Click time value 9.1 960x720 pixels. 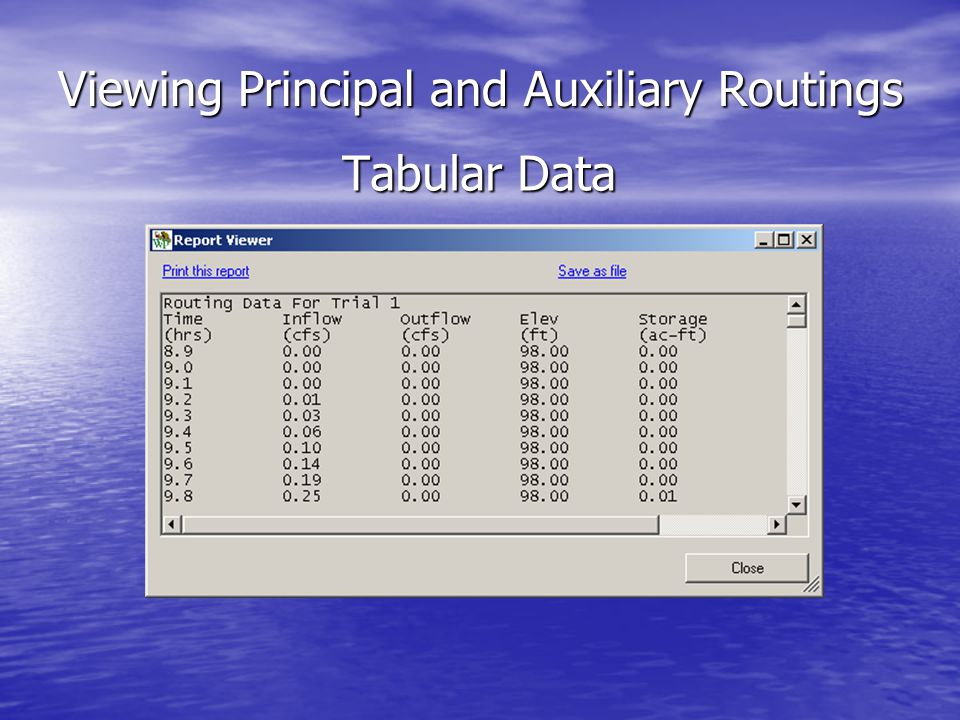(x=178, y=383)
